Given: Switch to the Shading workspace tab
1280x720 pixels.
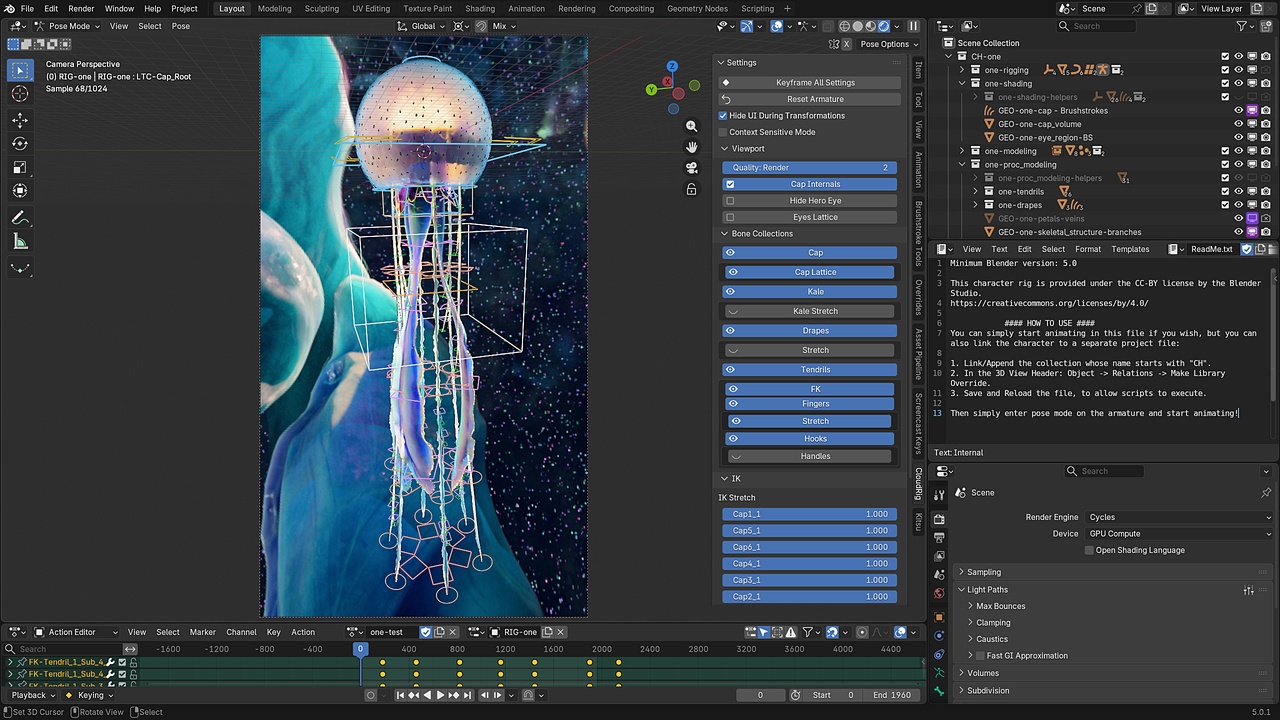Looking at the screenshot, I should point(480,9).
